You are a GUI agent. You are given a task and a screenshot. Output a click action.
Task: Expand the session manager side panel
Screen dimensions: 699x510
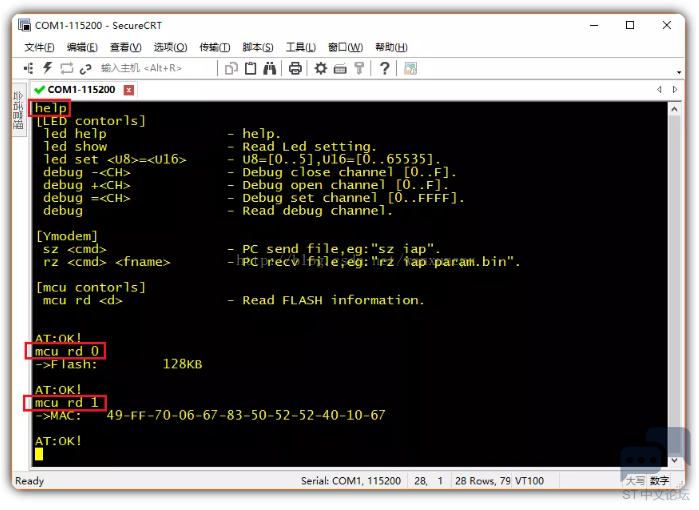(18, 111)
